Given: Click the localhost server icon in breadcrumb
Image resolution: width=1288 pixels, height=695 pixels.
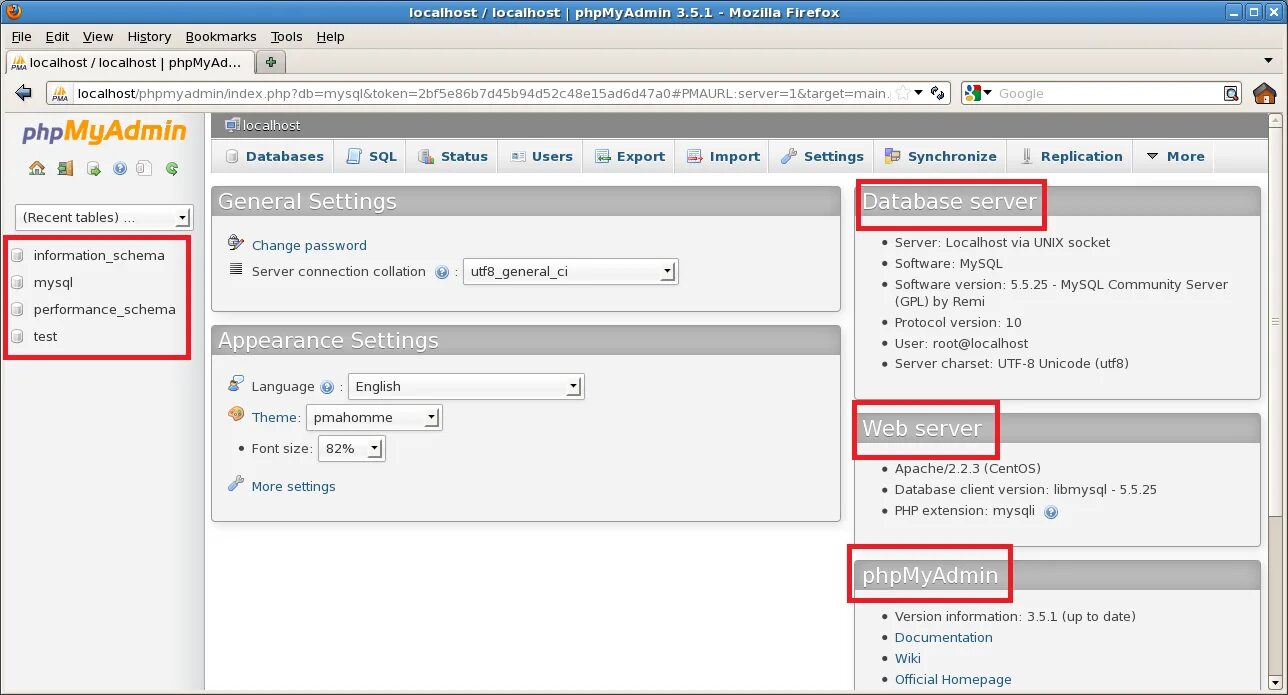Looking at the screenshot, I should click(232, 125).
